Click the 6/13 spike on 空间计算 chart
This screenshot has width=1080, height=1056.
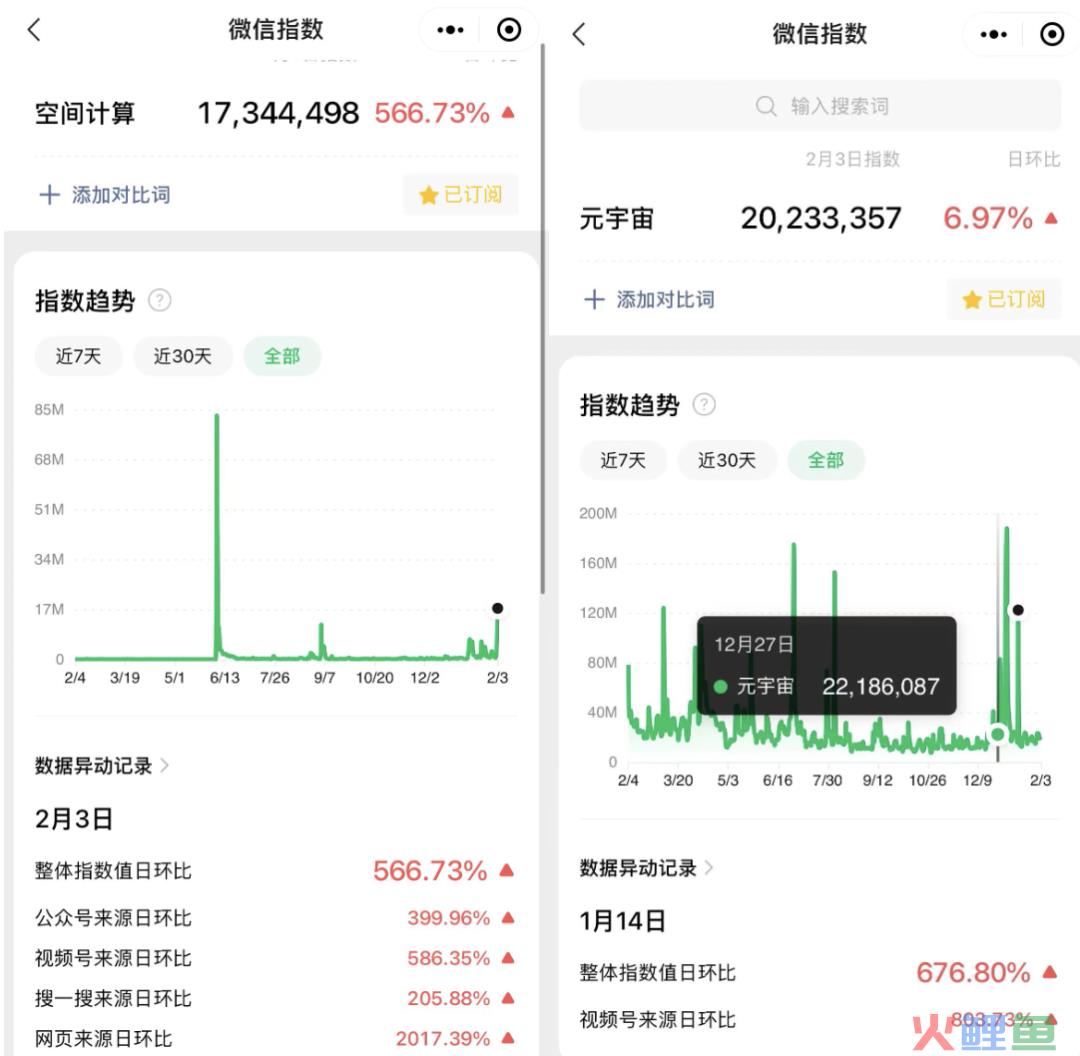point(217,537)
